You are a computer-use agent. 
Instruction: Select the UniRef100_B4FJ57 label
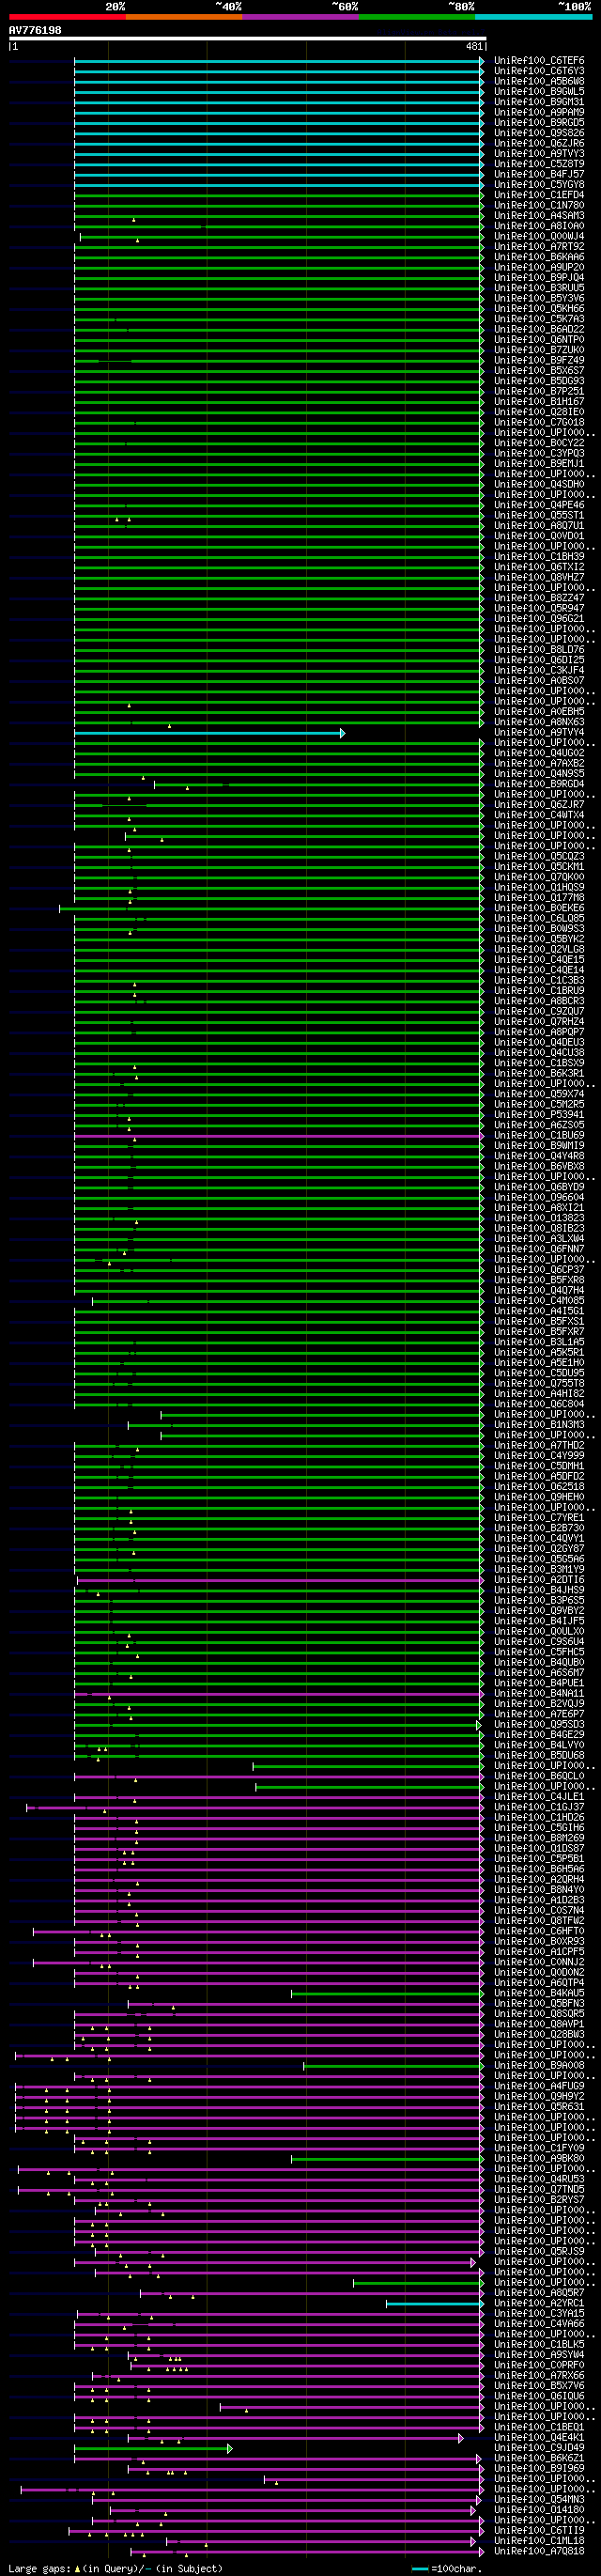point(539,174)
